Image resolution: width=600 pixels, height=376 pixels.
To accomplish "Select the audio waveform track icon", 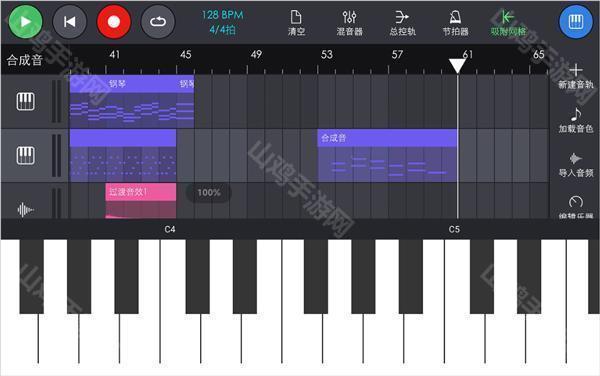I will pos(25,210).
